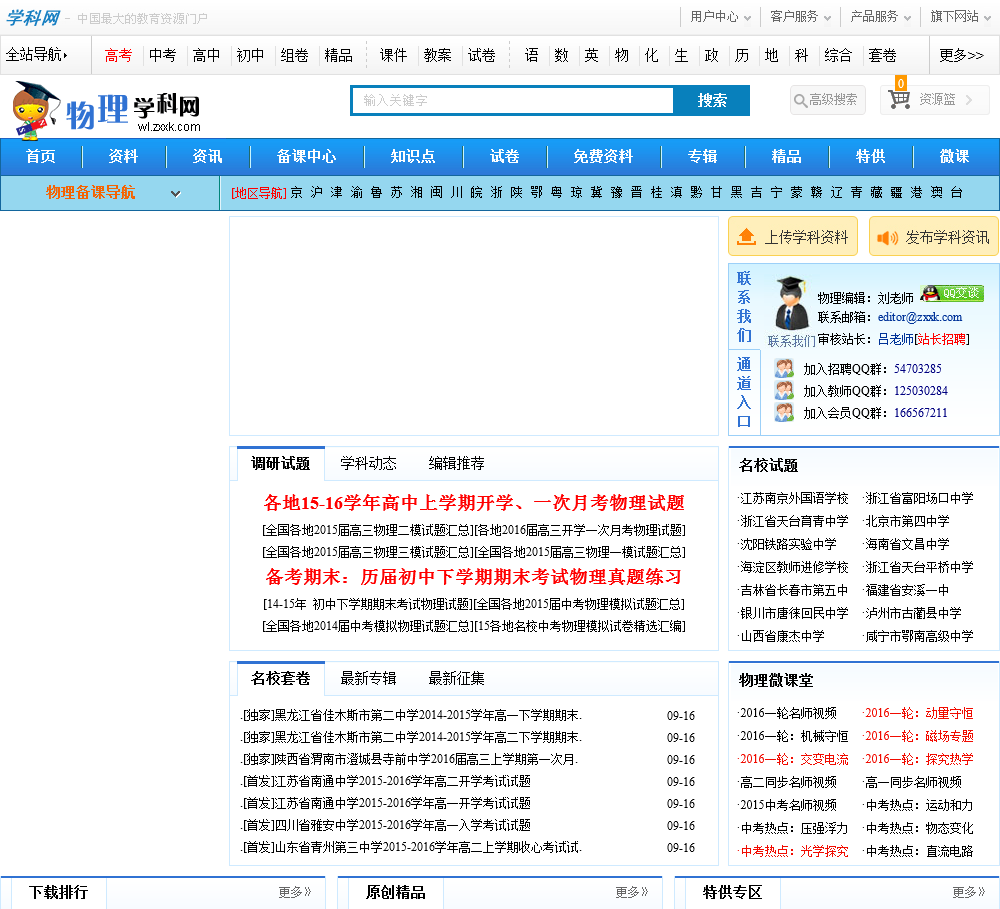Click the 课件 link in top bar
Image resolution: width=1000 pixels, height=909 pixels.
393,55
